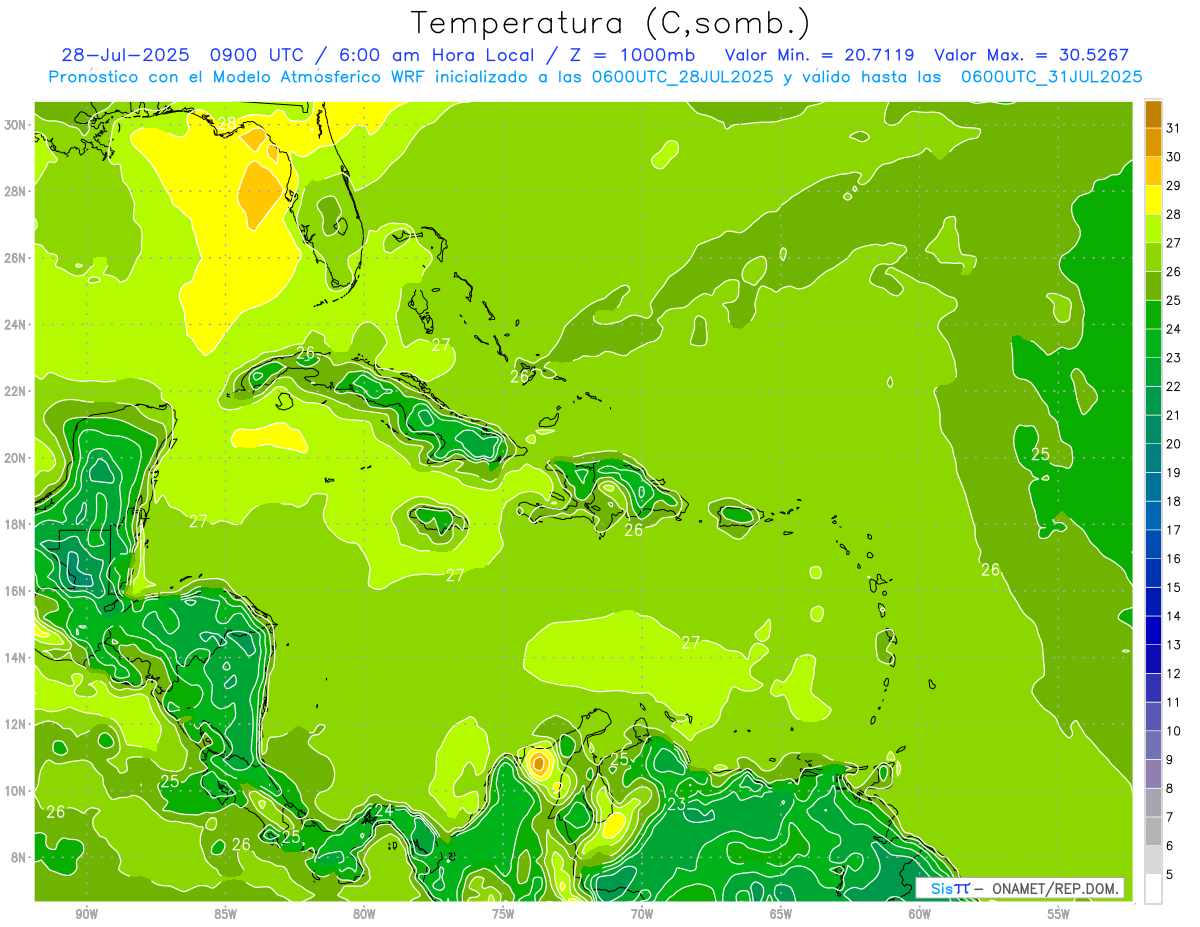The width and height of the screenshot is (1200, 927).
Task: Click the title 'Temperatura (C,somb.)'
Action: point(611,23)
